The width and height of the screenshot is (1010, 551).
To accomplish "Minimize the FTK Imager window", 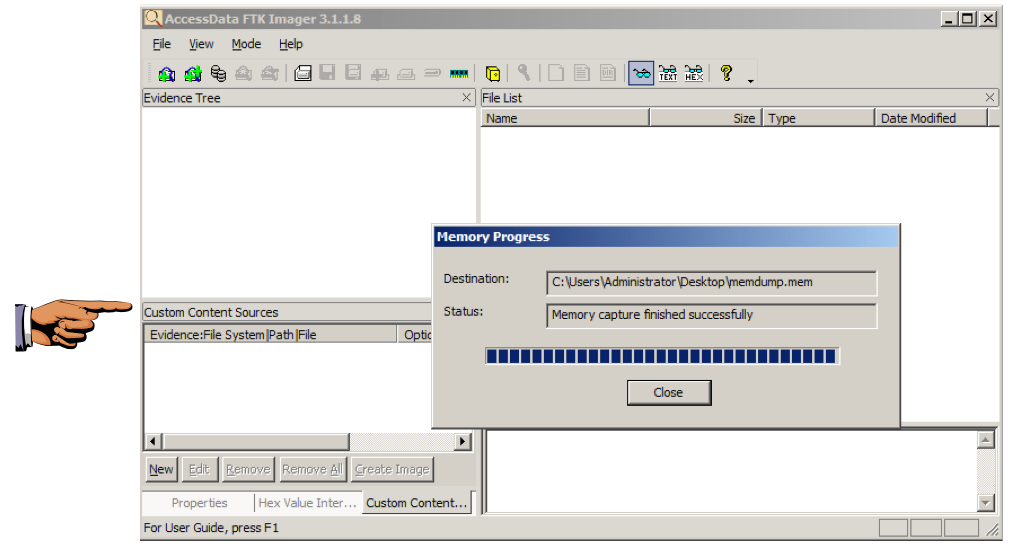I will tap(948, 19).
